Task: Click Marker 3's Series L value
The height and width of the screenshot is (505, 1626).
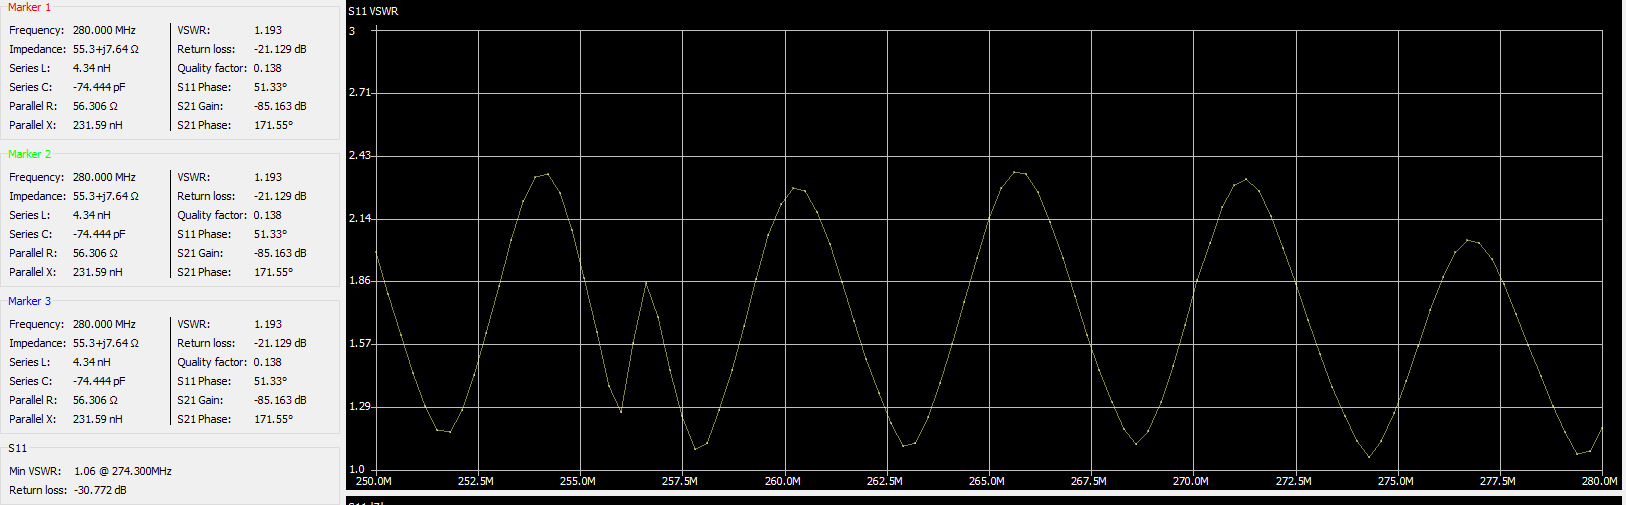Action: 92,362
